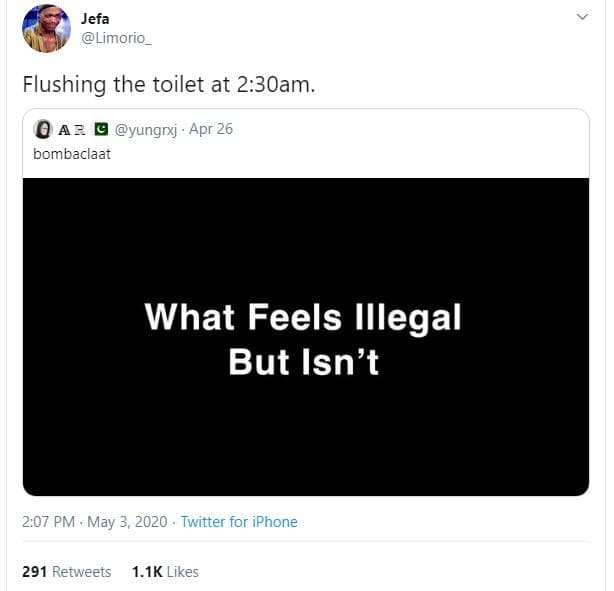The width and height of the screenshot is (614, 591).
Task: Click the 2:07 PM tweet time
Action: tap(49, 522)
